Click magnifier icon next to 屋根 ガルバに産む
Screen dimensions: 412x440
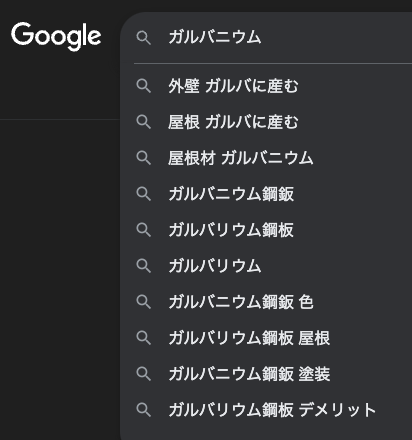pos(144,122)
